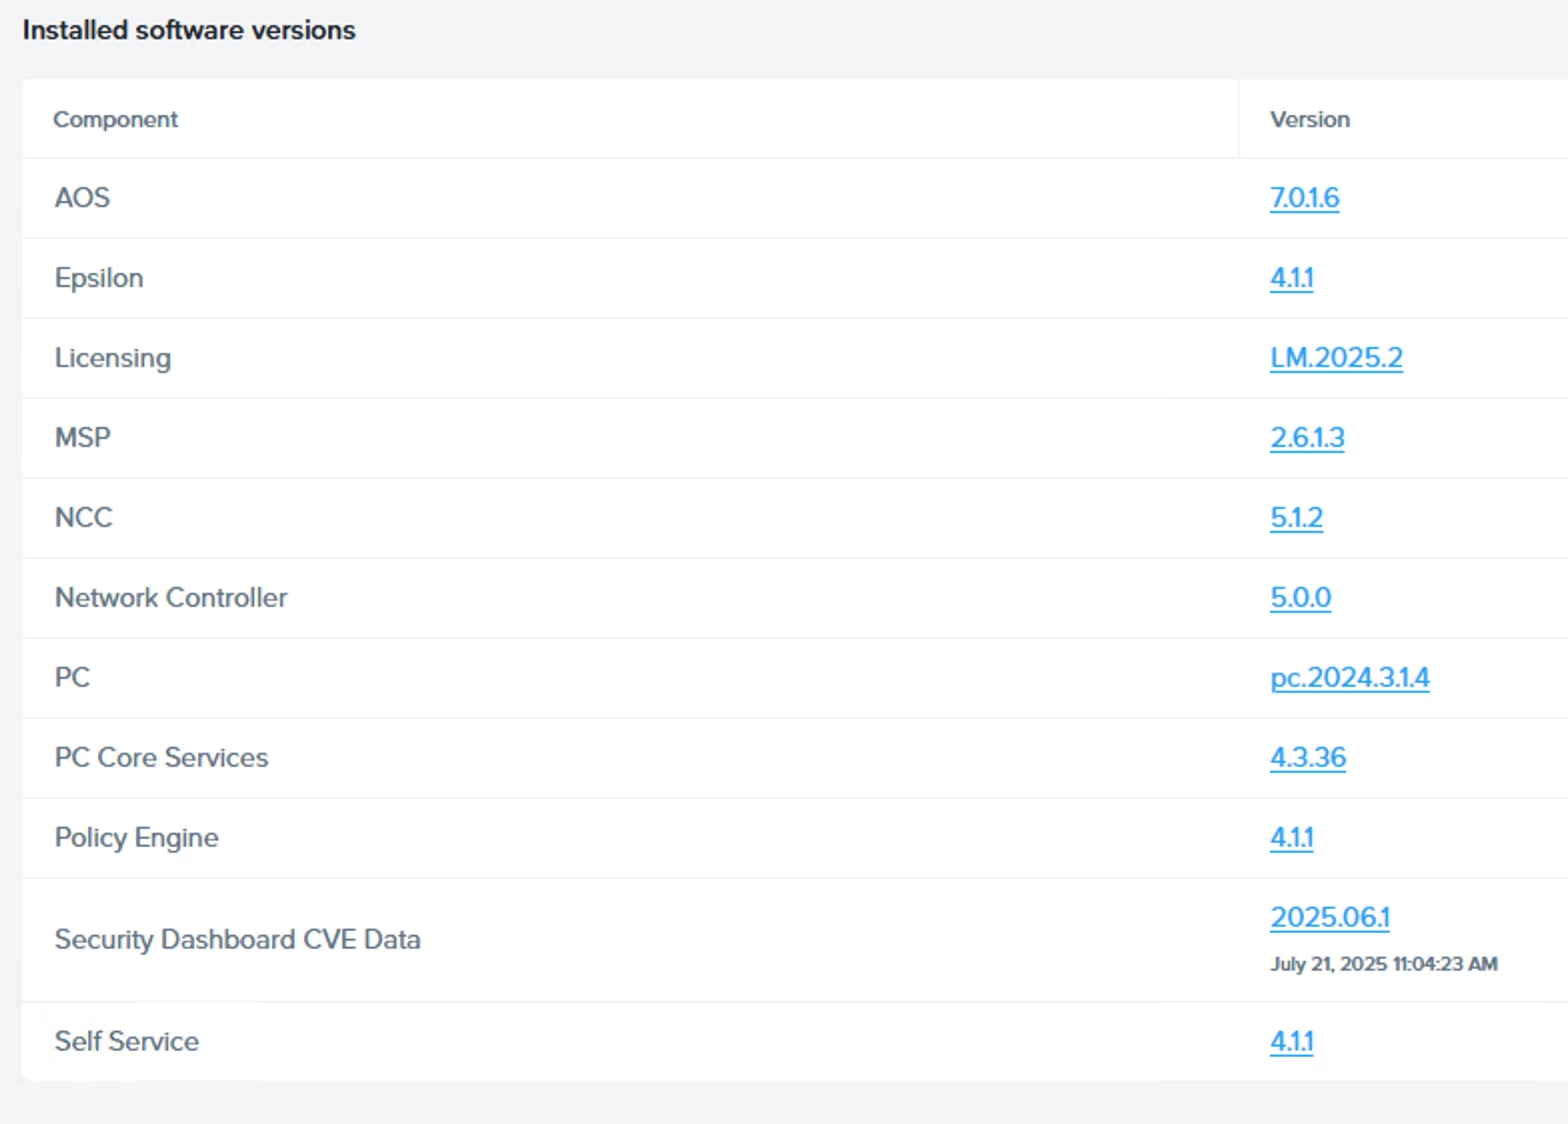
Task: Select the Policy Engine component name
Action: tap(137, 838)
